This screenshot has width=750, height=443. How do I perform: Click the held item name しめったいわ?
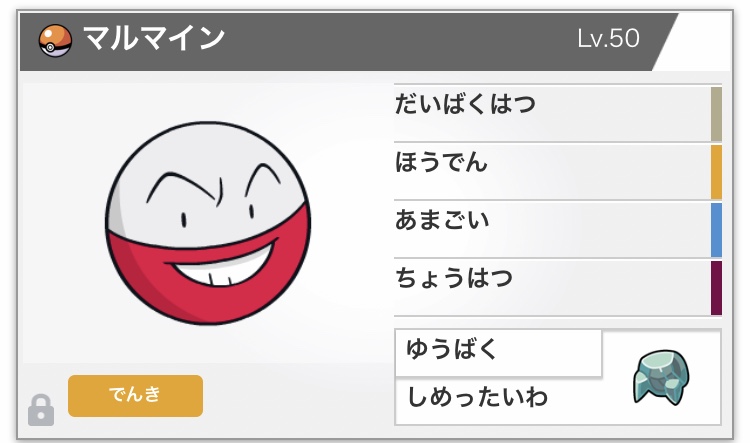pos(477,397)
